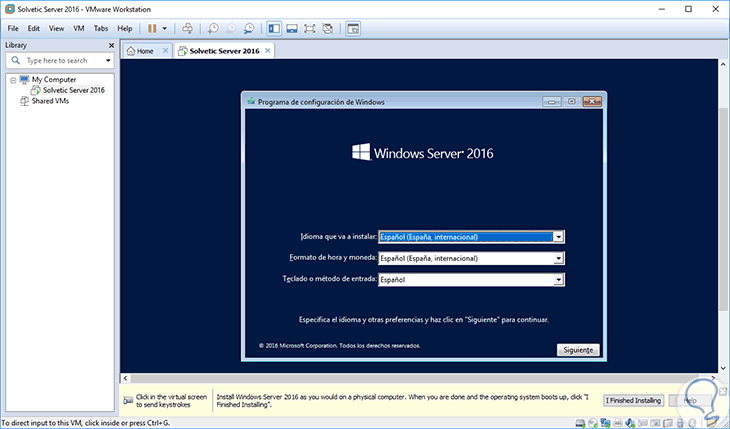Toggle the library sidebar view icon
This screenshot has width=730, height=429.
click(x=274, y=28)
